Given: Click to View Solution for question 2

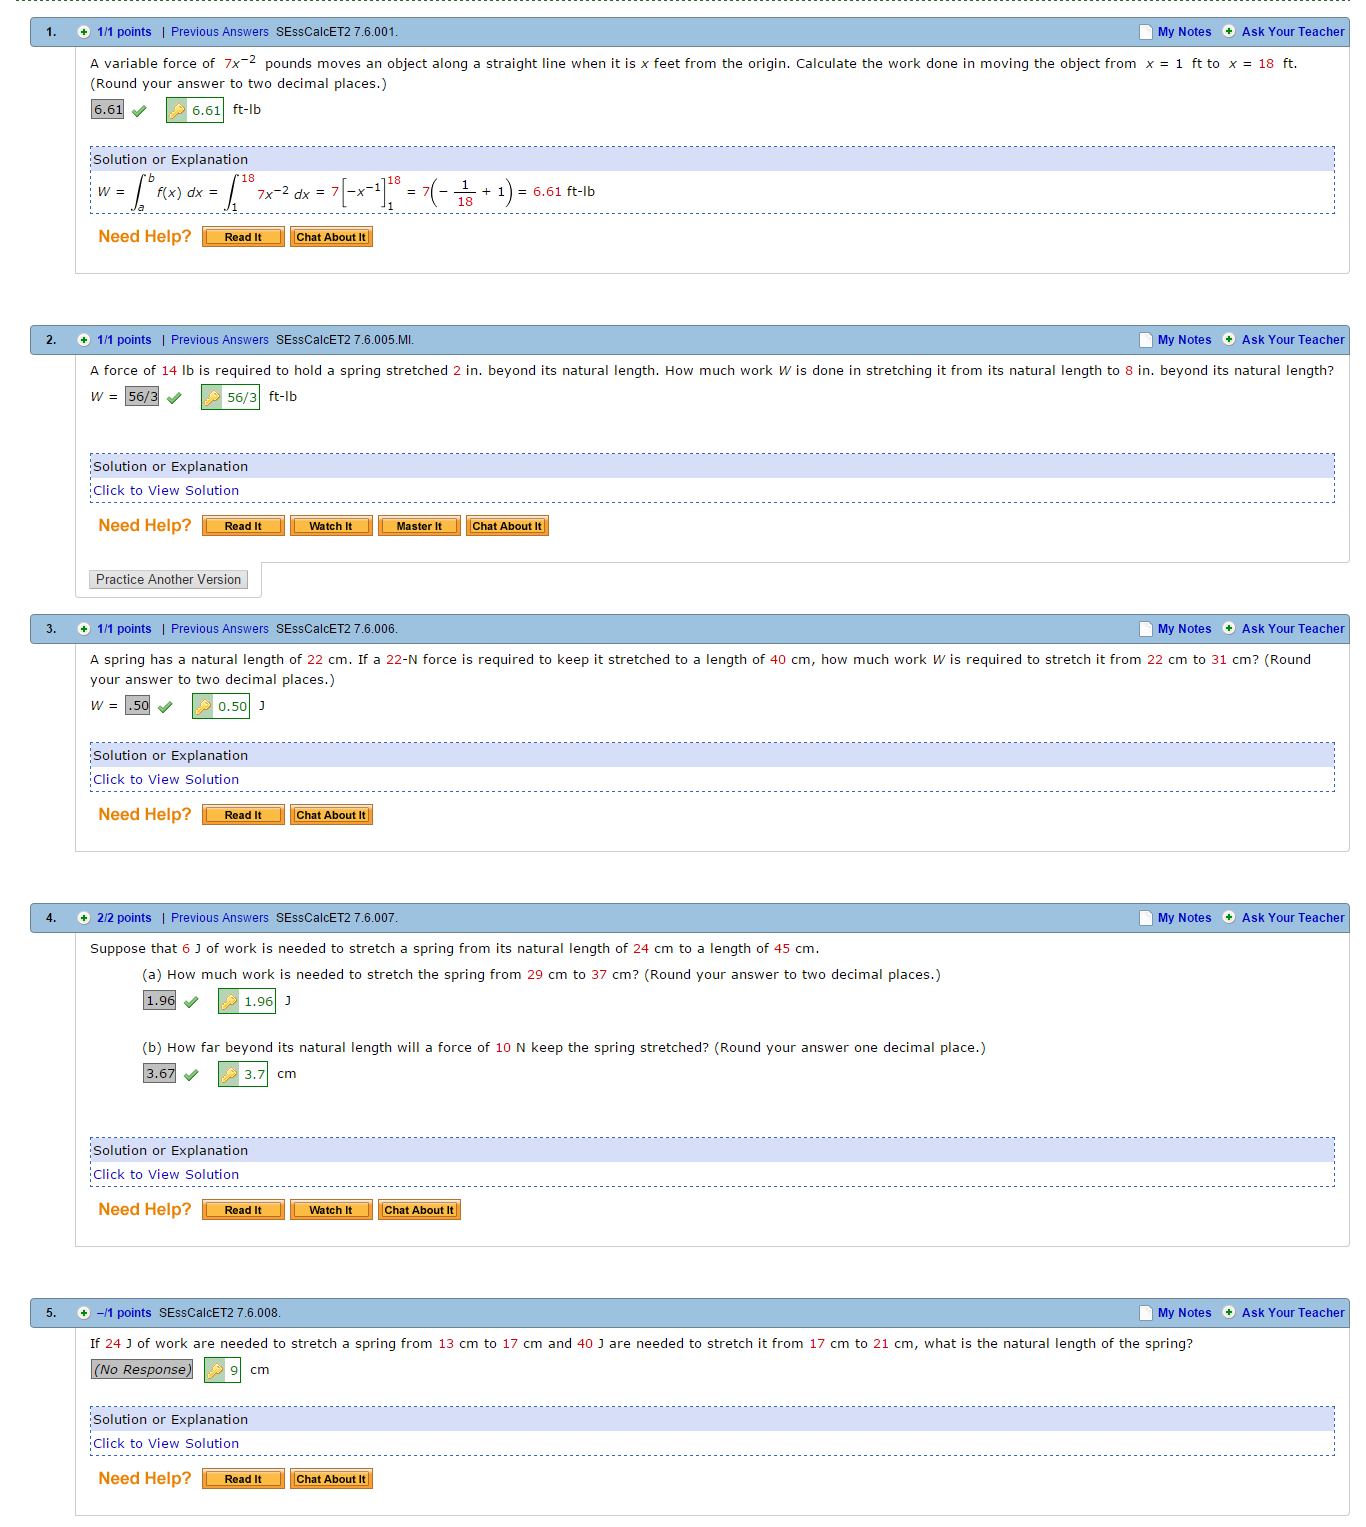Looking at the screenshot, I should tap(166, 491).
